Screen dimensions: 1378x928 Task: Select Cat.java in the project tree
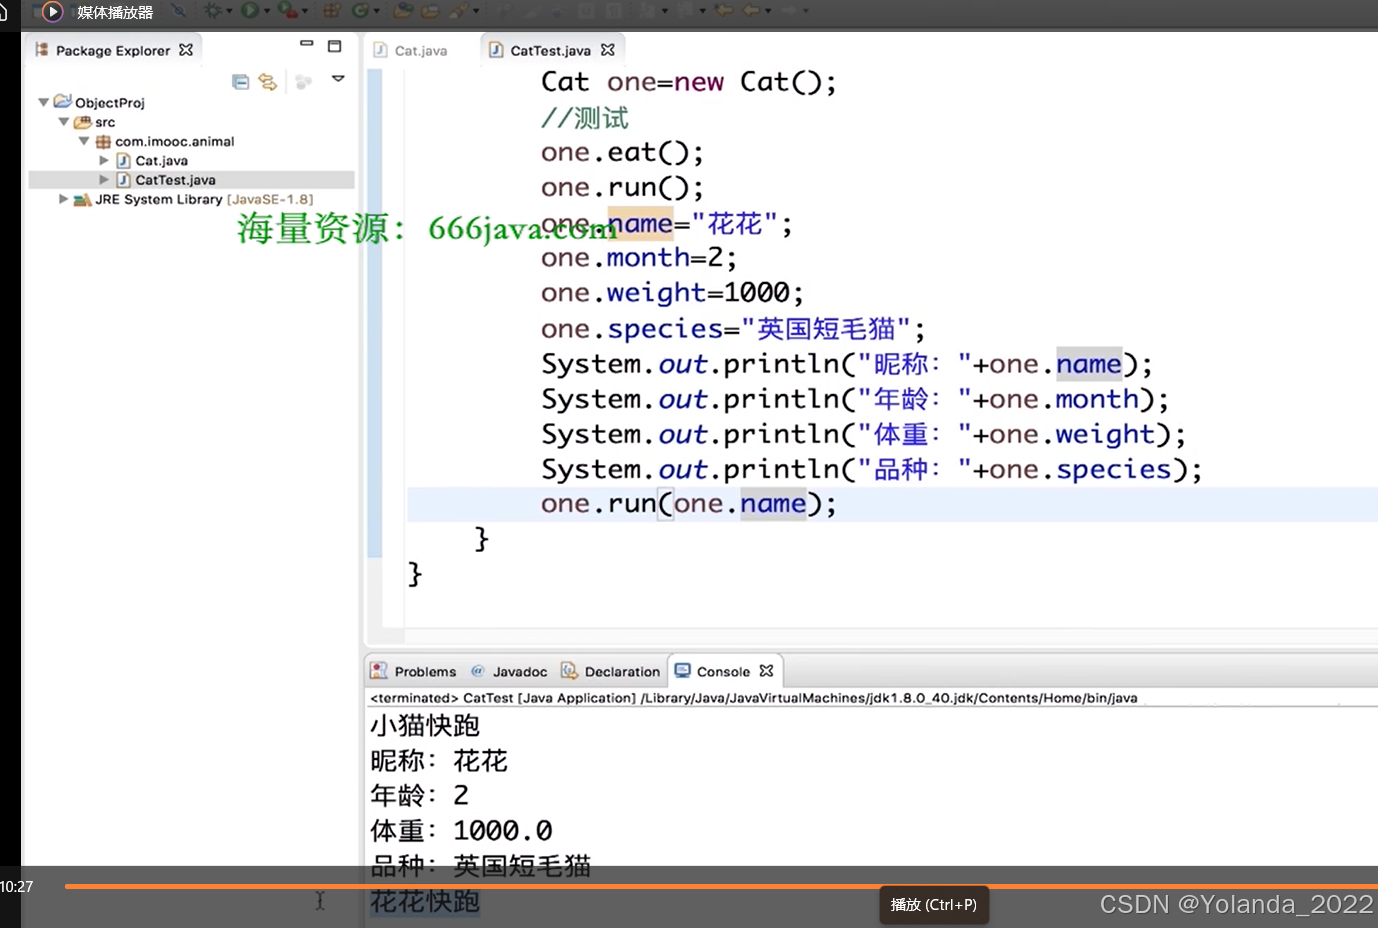161,160
